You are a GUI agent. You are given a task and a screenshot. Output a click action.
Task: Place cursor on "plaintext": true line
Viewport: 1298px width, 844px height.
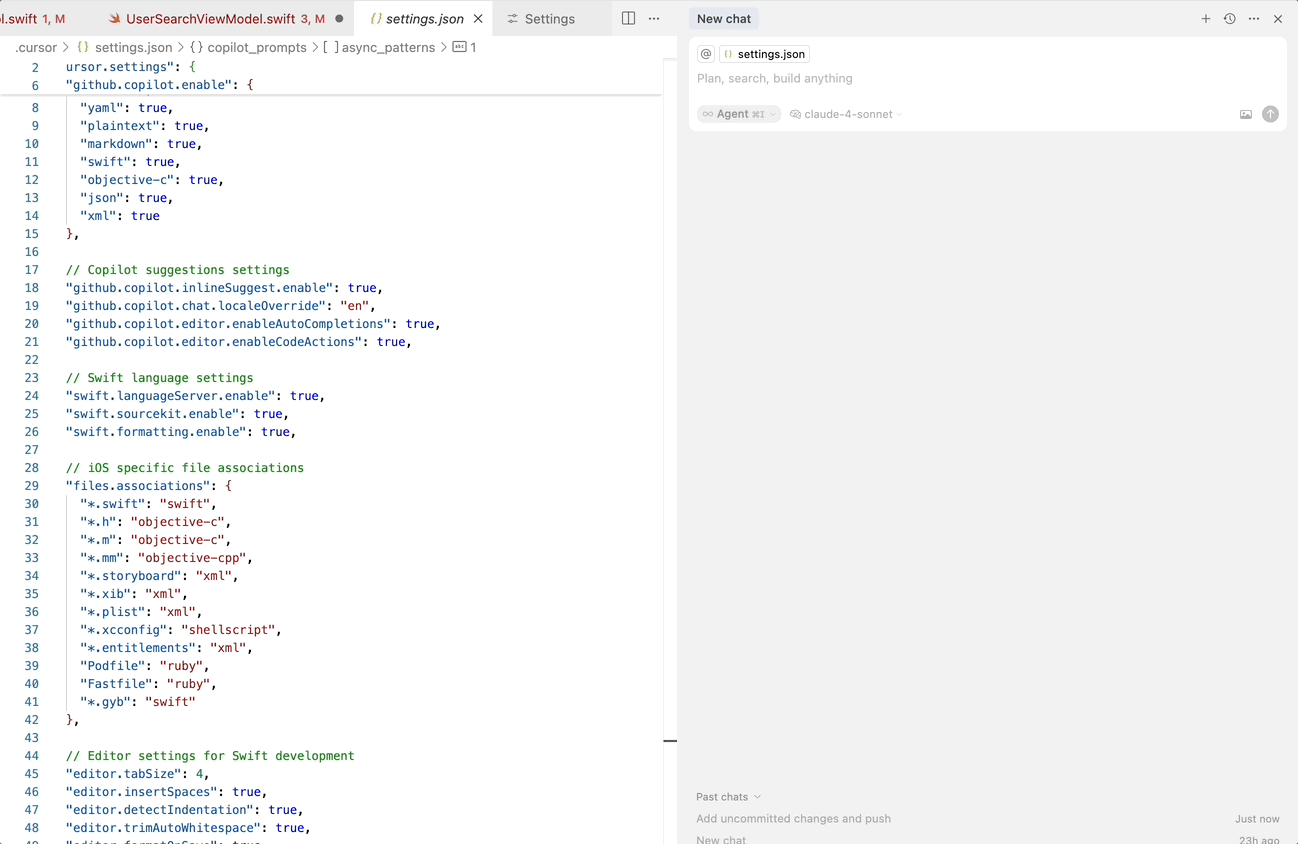pos(145,126)
